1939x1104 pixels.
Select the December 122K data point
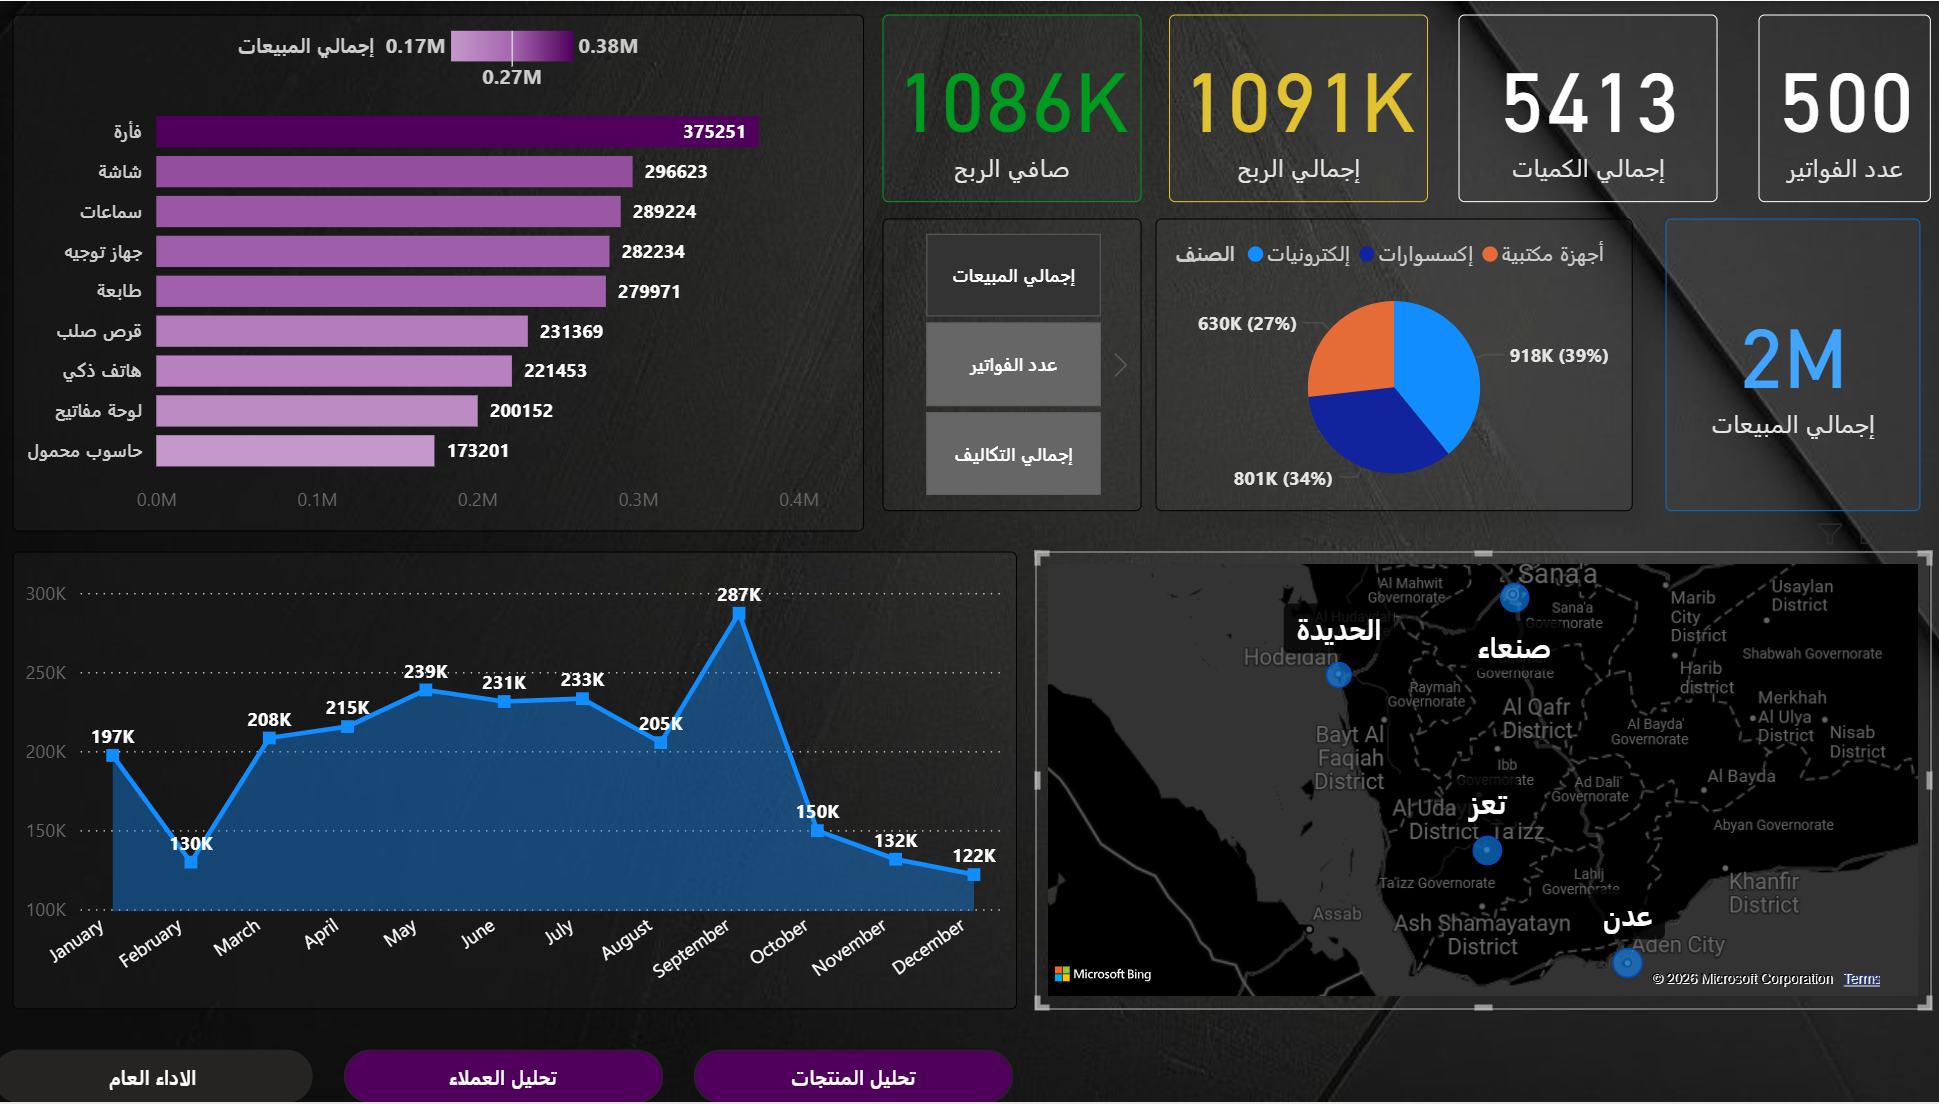[973, 874]
